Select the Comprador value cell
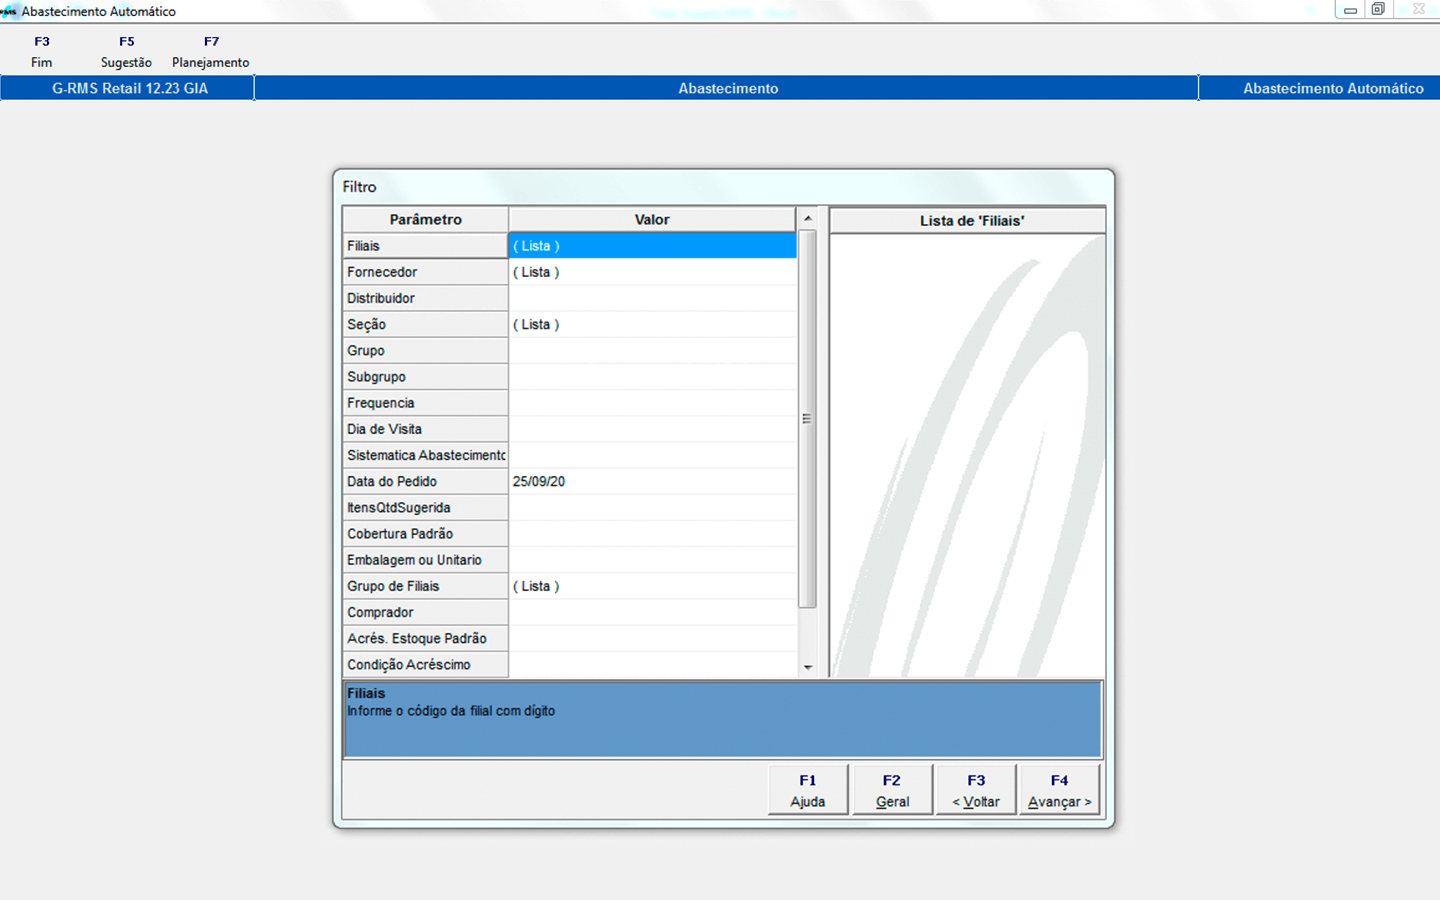The height and width of the screenshot is (900, 1440). [652, 613]
